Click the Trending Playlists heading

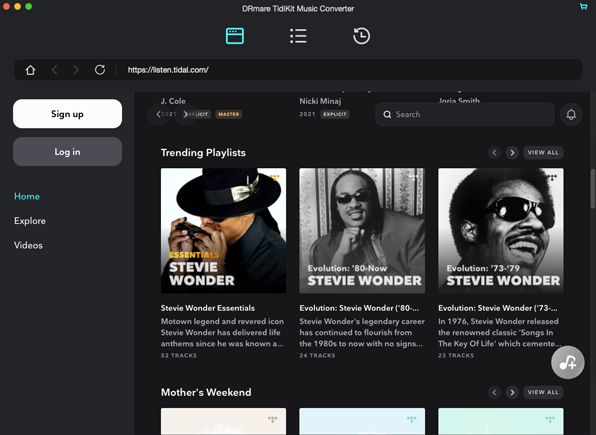[203, 153]
